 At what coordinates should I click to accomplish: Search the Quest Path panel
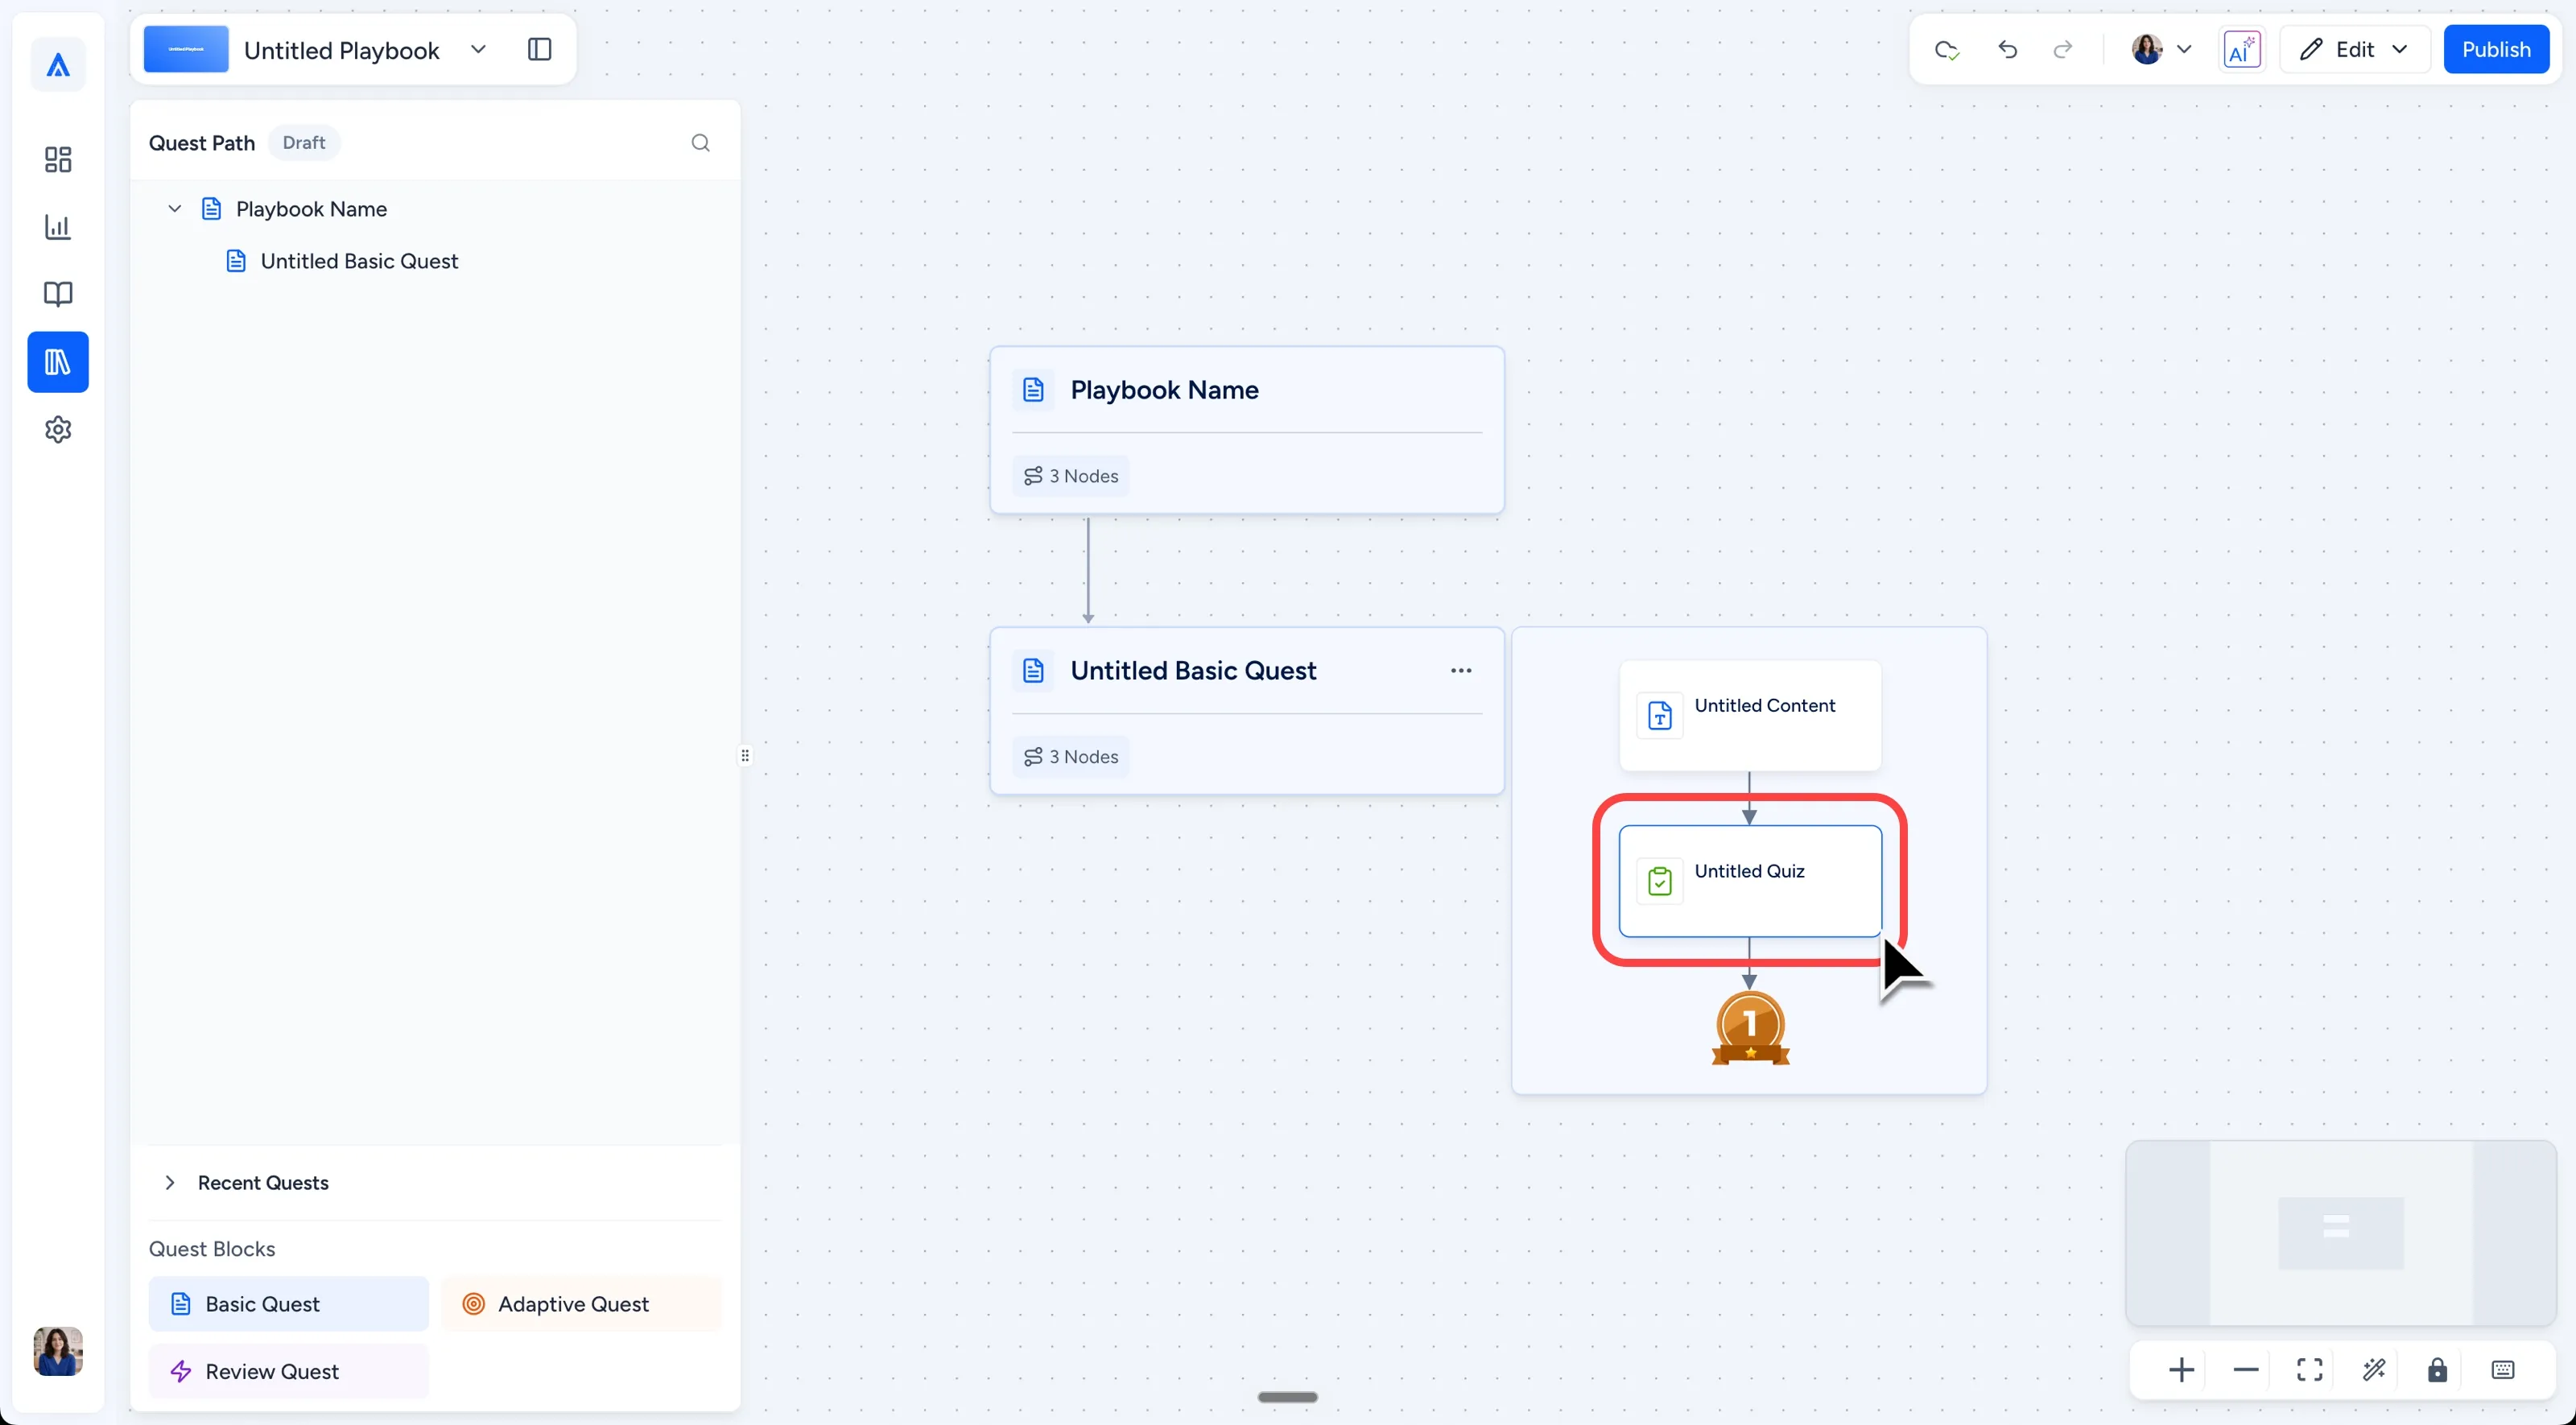click(700, 143)
